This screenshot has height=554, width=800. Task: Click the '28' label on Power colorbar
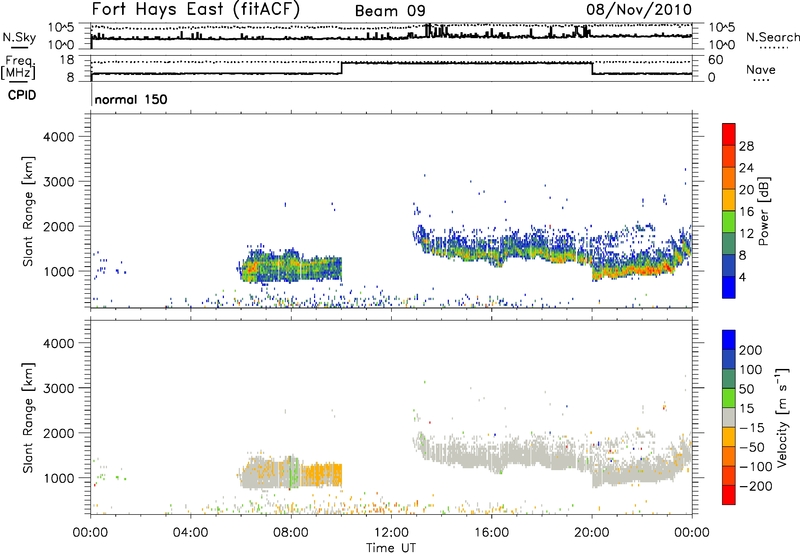pos(746,146)
